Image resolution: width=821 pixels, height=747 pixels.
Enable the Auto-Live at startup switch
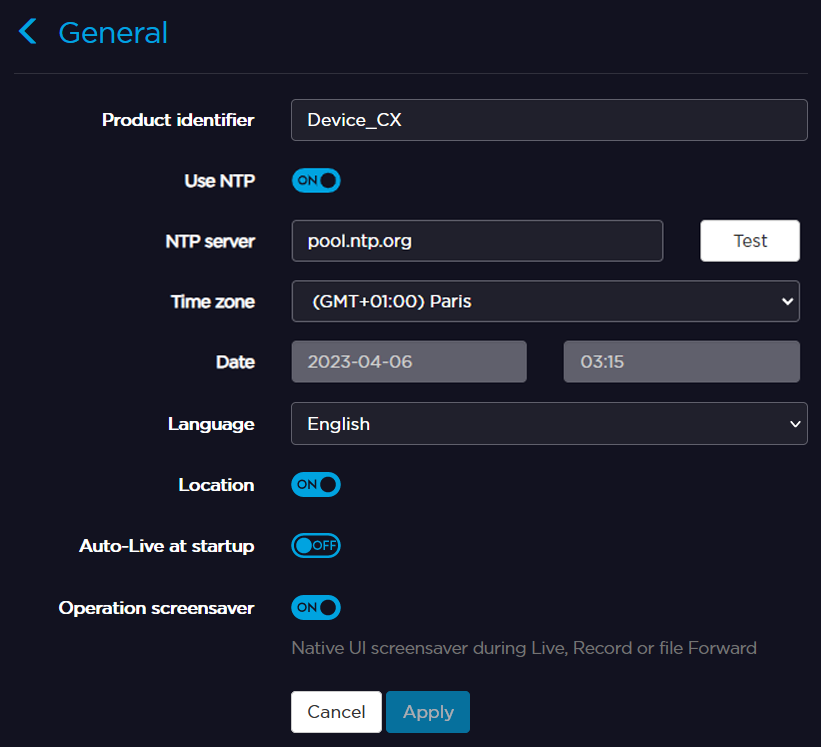point(316,546)
